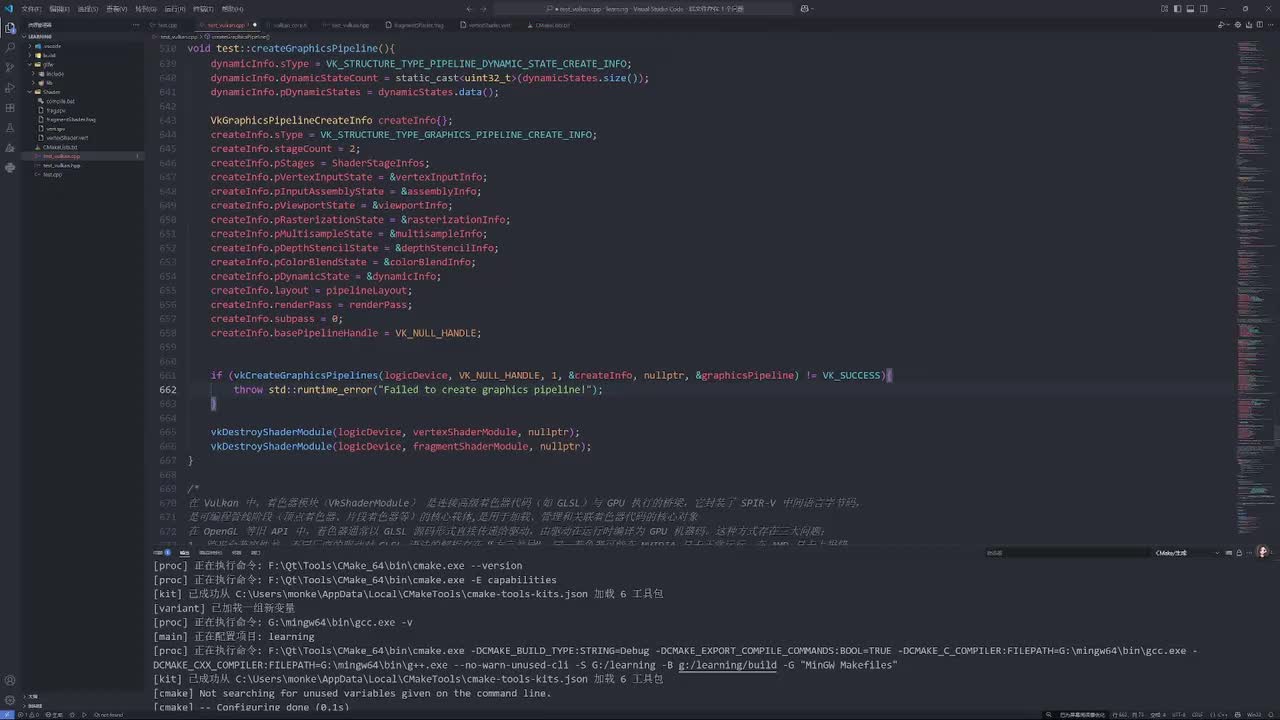The height and width of the screenshot is (720, 1280).
Task: Switch to the vertexShader.vert editor tab
Action: (x=490, y=24)
